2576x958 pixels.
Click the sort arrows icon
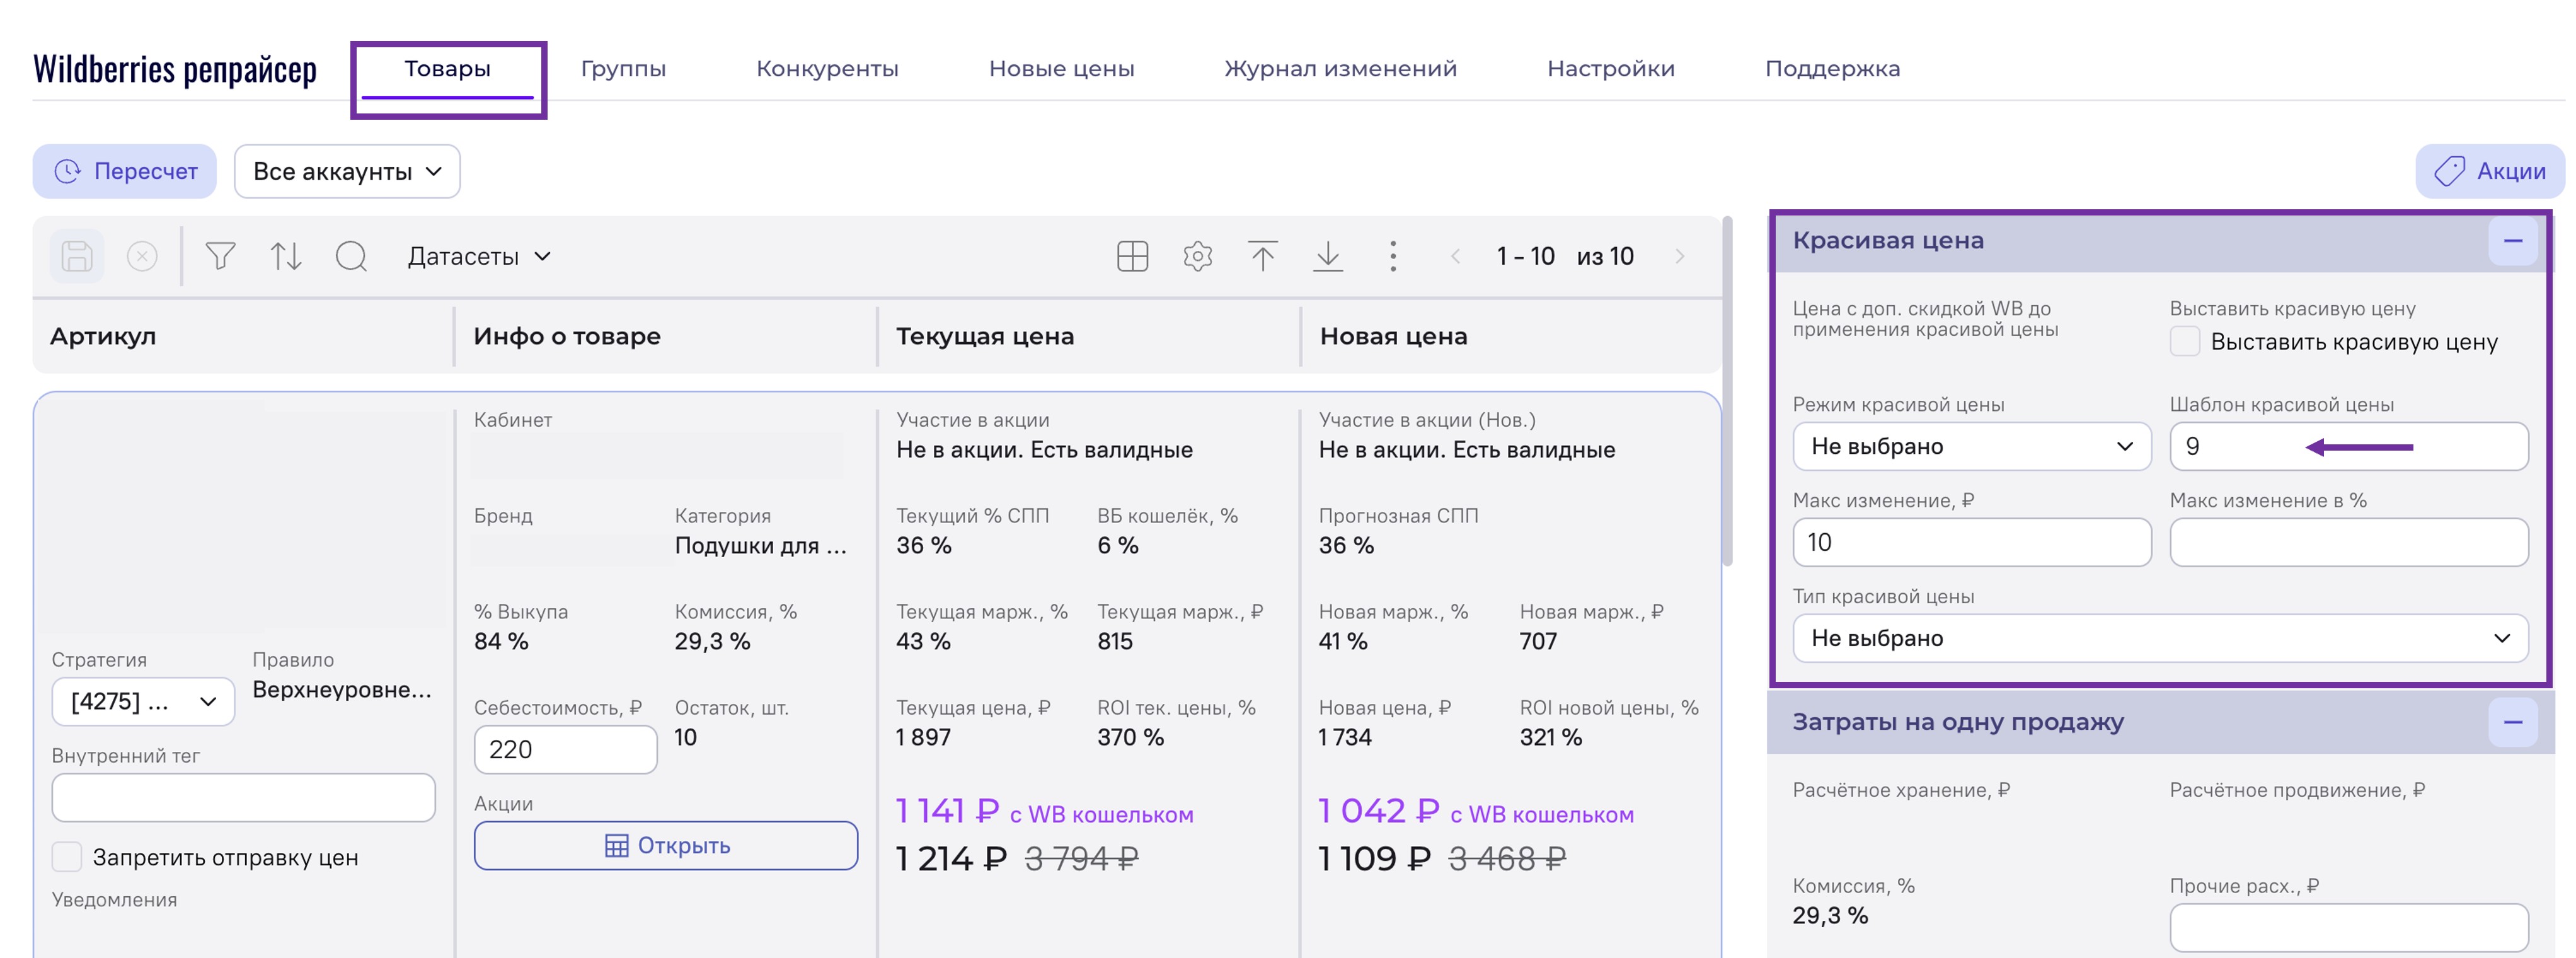pos(286,257)
